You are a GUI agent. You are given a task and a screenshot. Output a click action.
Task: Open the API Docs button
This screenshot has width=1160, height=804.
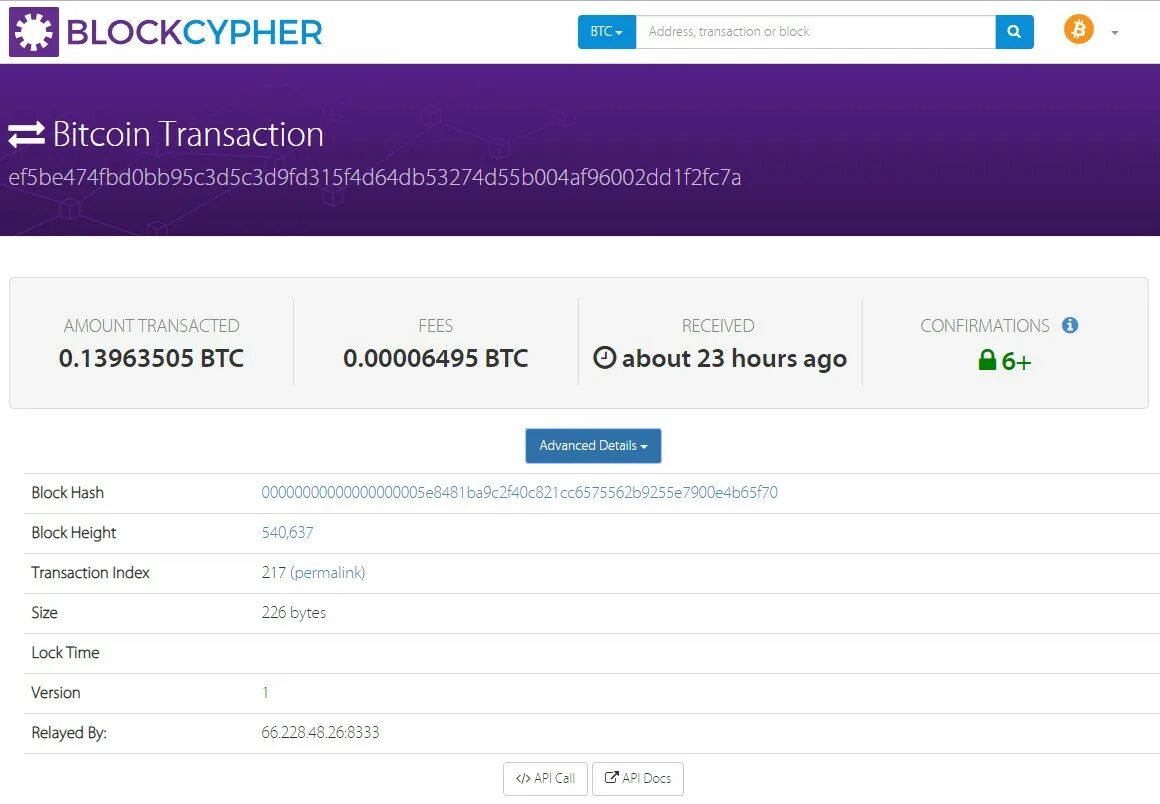coord(638,779)
